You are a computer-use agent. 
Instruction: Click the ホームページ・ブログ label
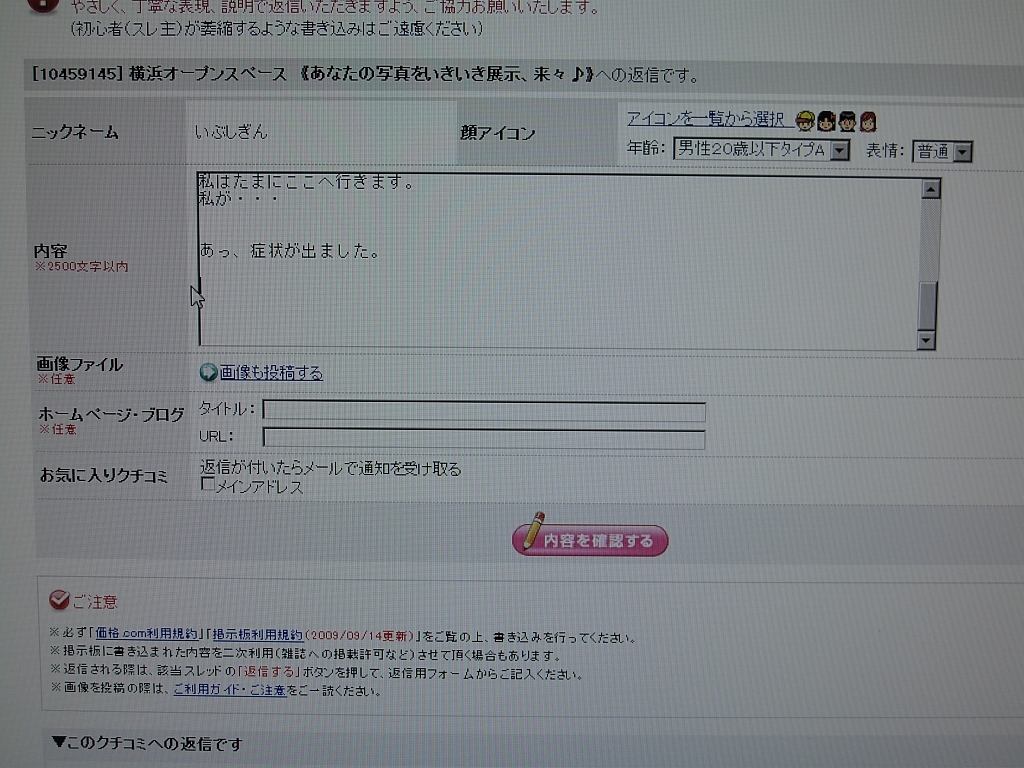click(x=111, y=414)
